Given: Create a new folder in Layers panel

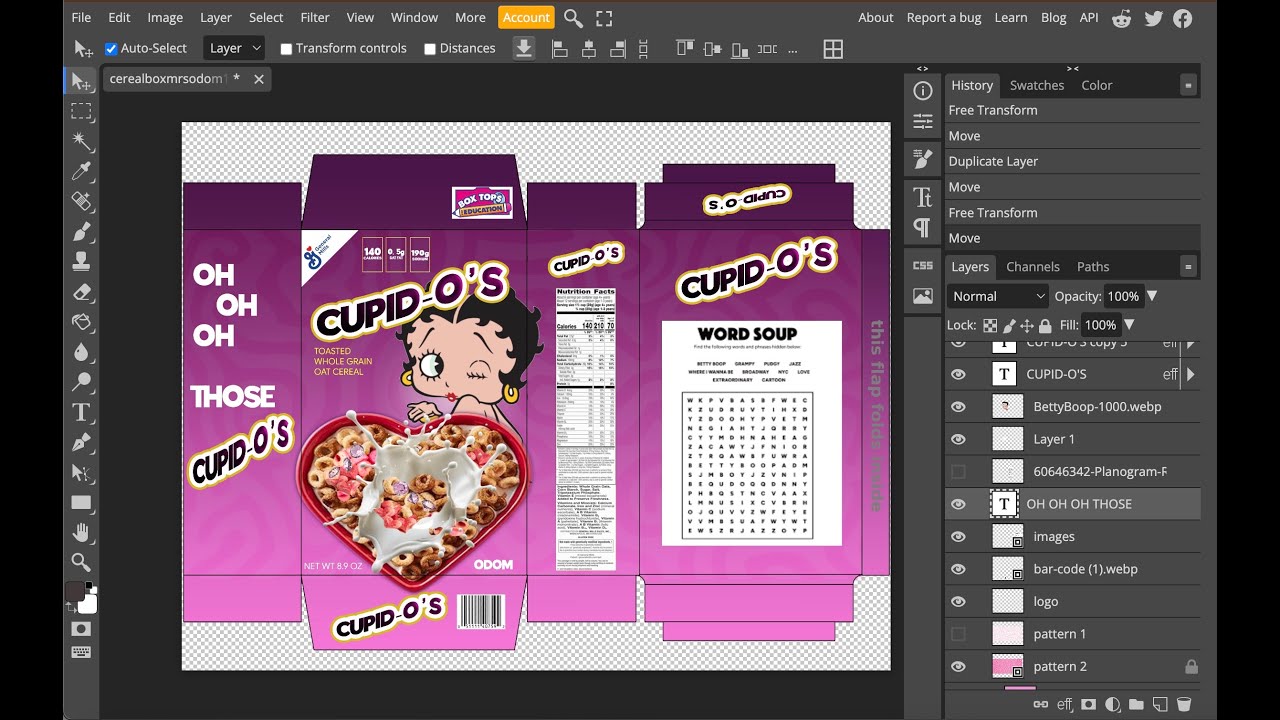Looking at the screenshot, I should (x=1136, y=704).
